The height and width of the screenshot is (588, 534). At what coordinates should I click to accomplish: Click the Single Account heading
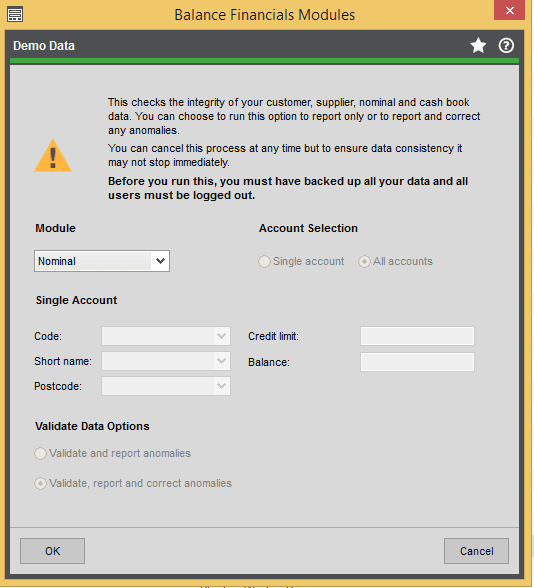pos(76,300)
